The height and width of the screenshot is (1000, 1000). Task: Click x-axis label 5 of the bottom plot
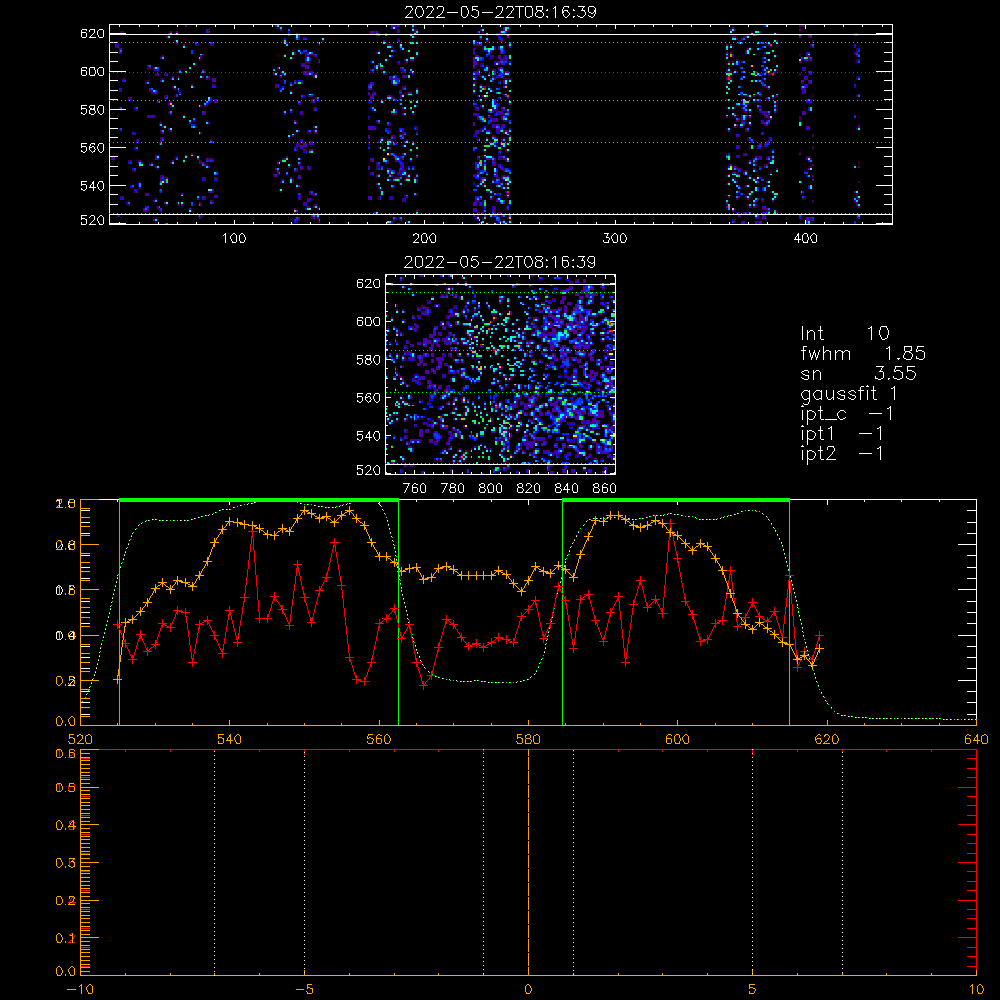point(753,990)
